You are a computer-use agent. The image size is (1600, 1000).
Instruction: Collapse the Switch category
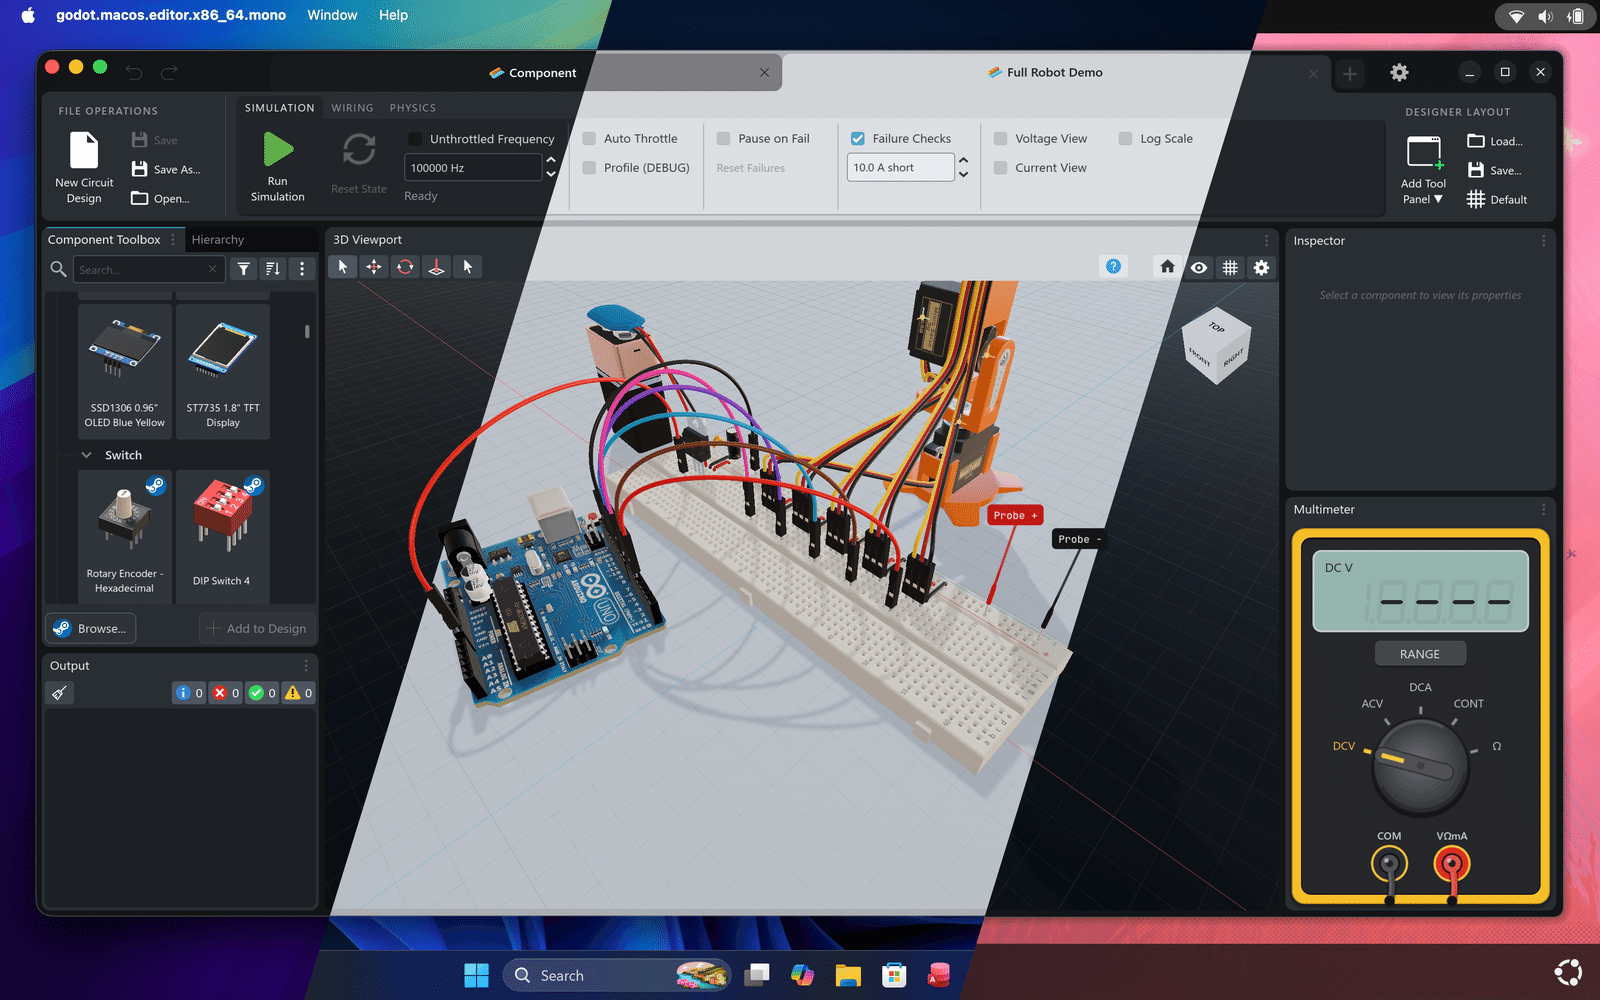[x=87, y=455]
